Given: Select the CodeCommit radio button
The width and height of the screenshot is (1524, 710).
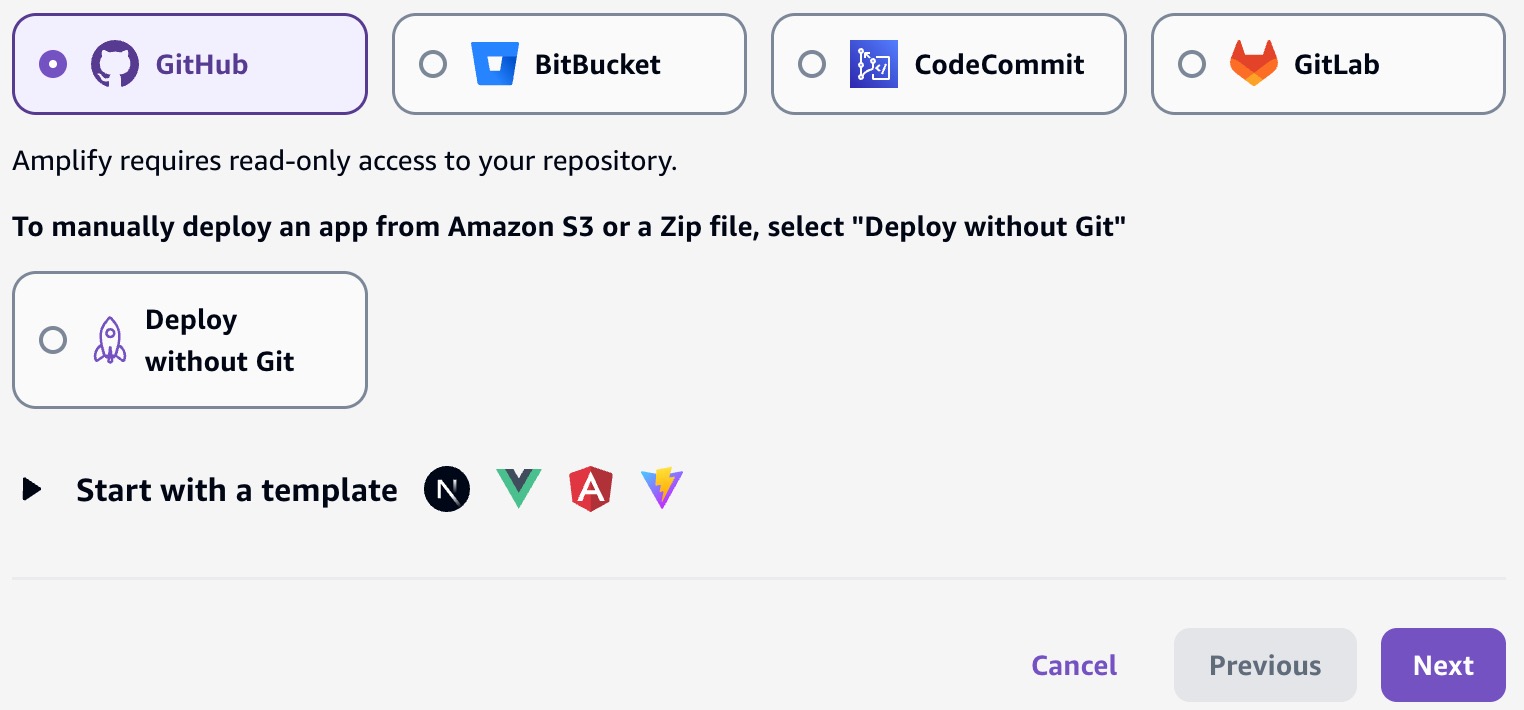Looking at the screenshot, I should click(812, 64).
